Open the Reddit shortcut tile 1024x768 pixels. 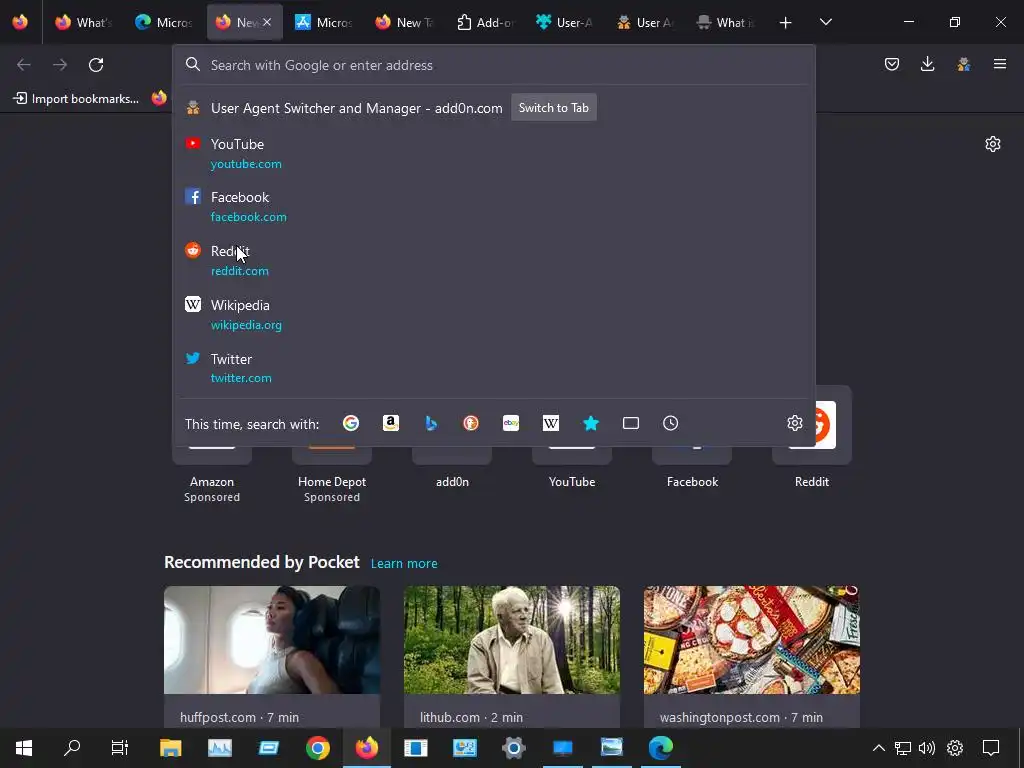812,438
